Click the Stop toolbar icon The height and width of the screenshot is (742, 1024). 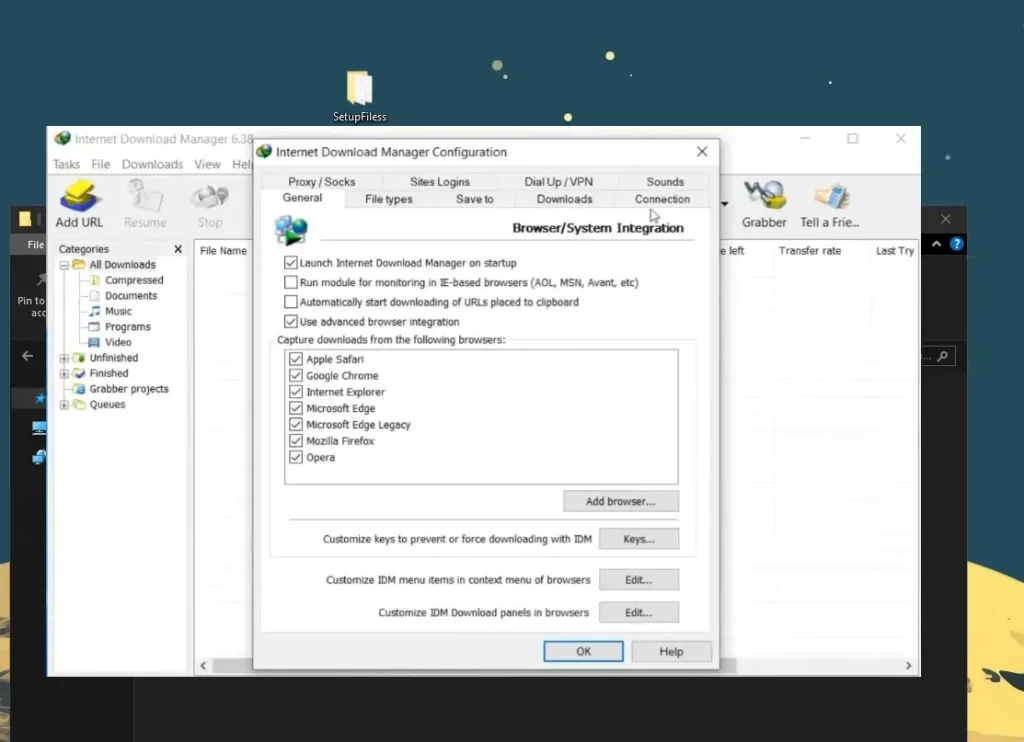point(210,197)
